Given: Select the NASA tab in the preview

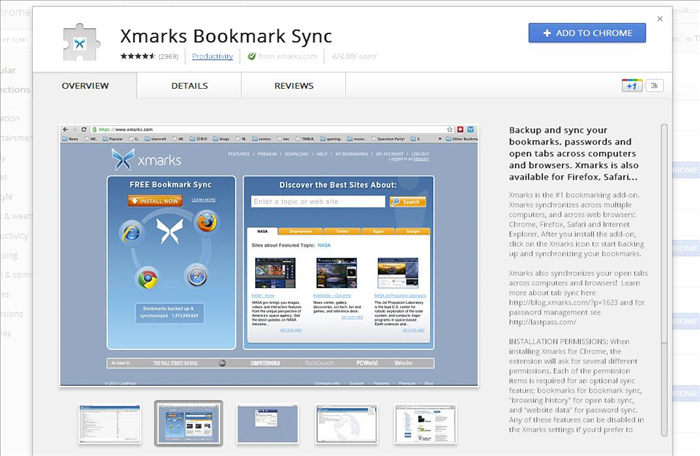Looking at the screenshot, I should (262, 231).
